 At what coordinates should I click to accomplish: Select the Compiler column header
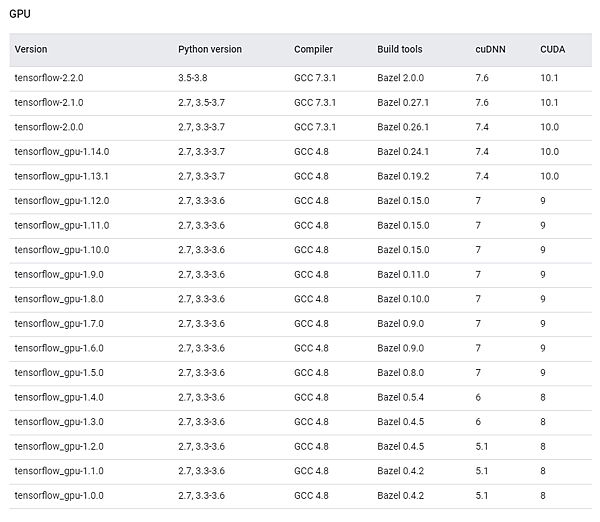[x=313, y=49]
